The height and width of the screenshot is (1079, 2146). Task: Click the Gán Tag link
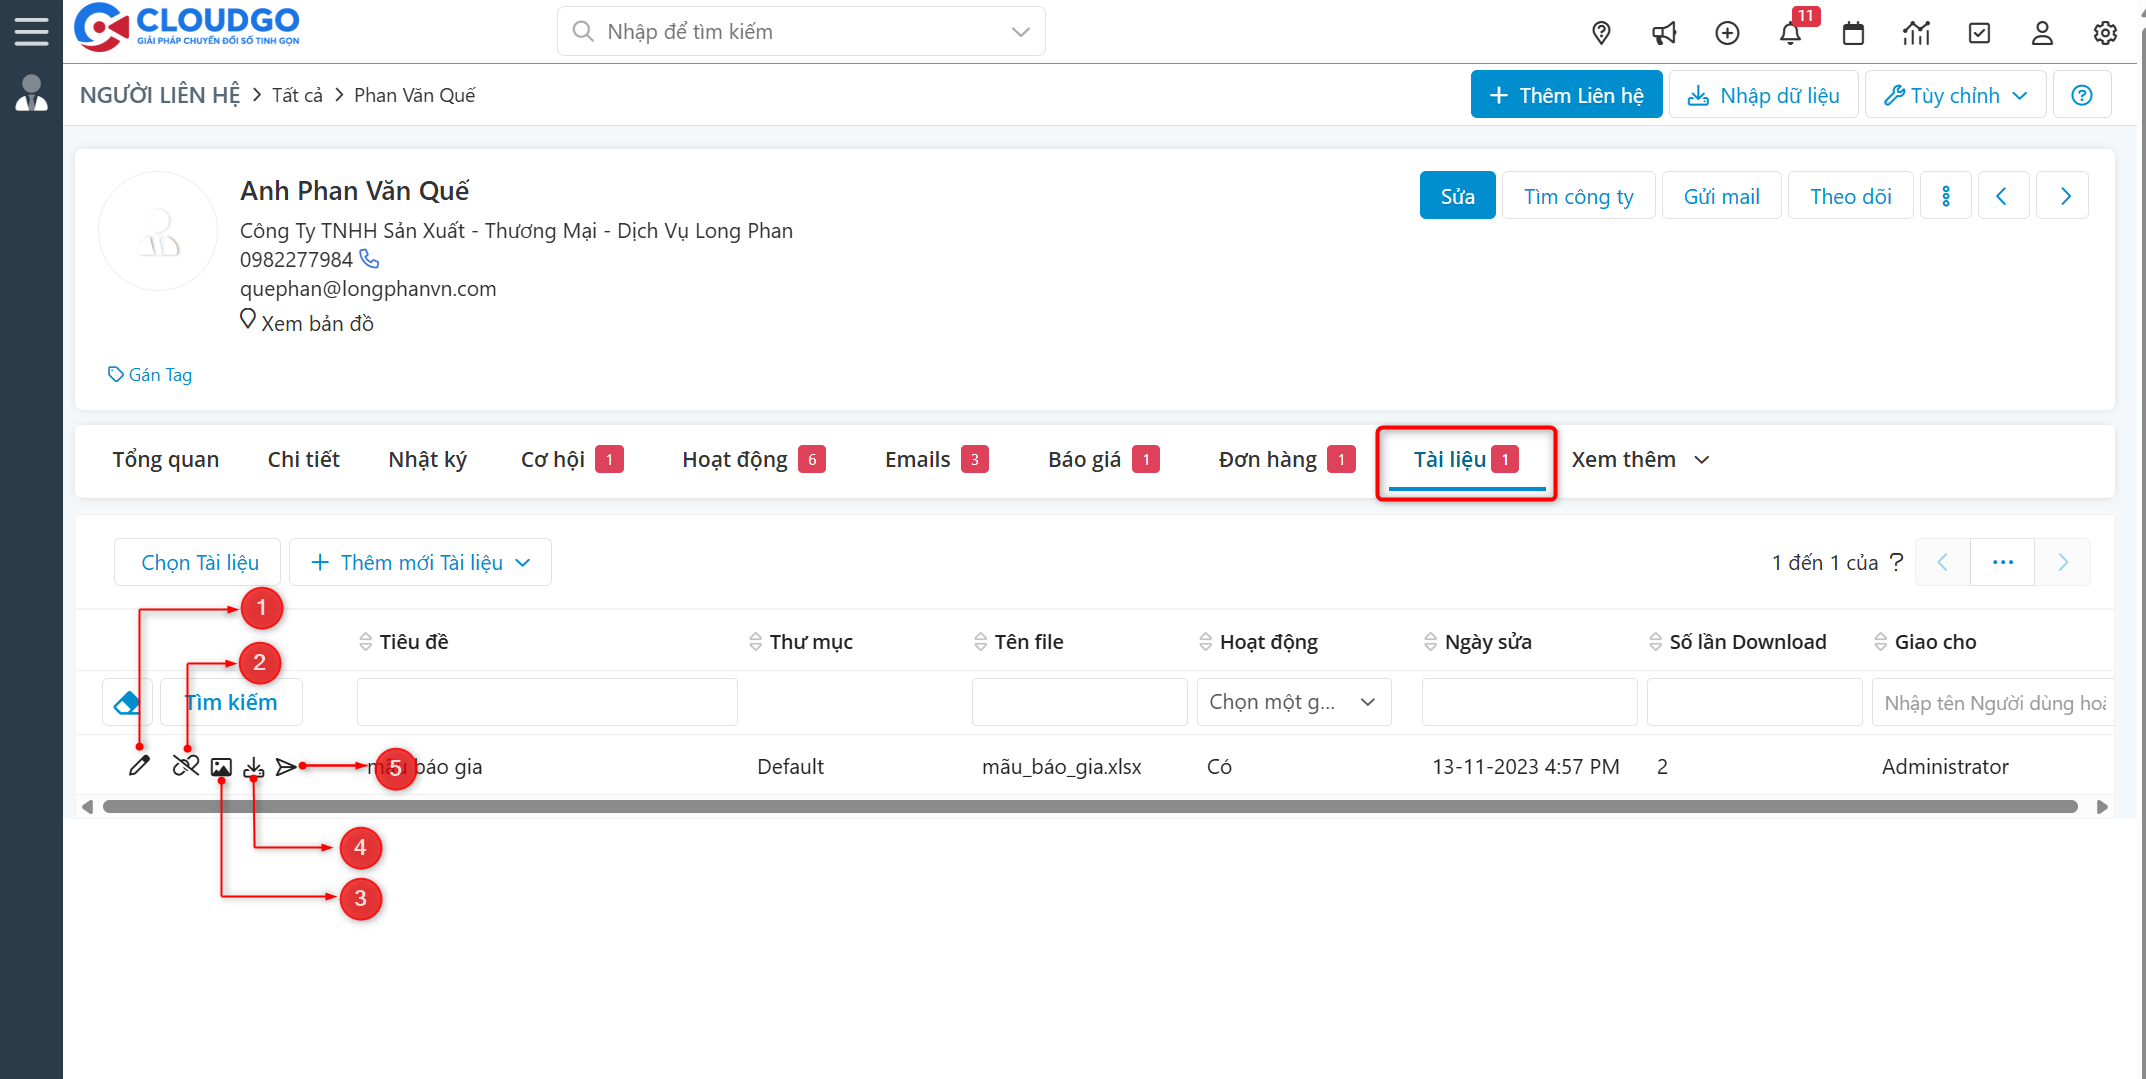(x=151, y=375)
